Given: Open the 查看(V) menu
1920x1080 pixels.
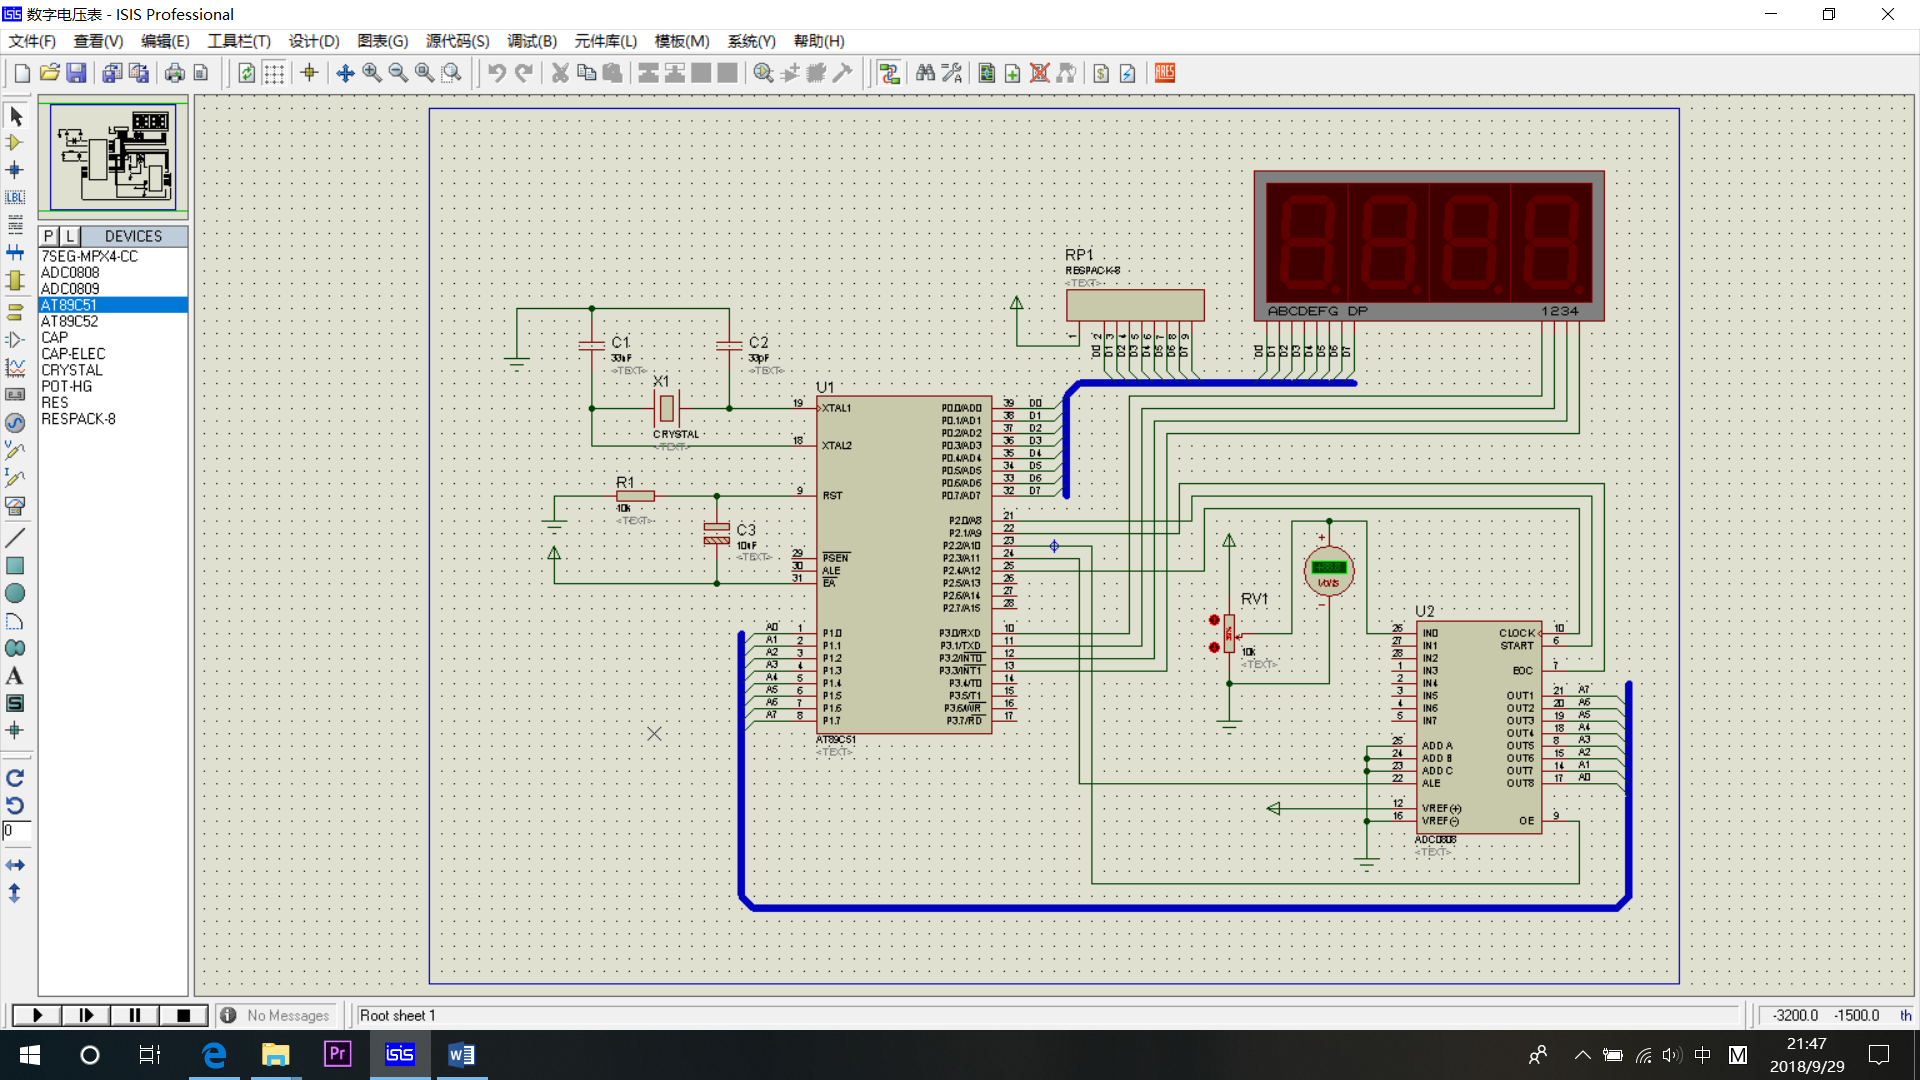Looking at the screenshot, I should pos(98,41).
